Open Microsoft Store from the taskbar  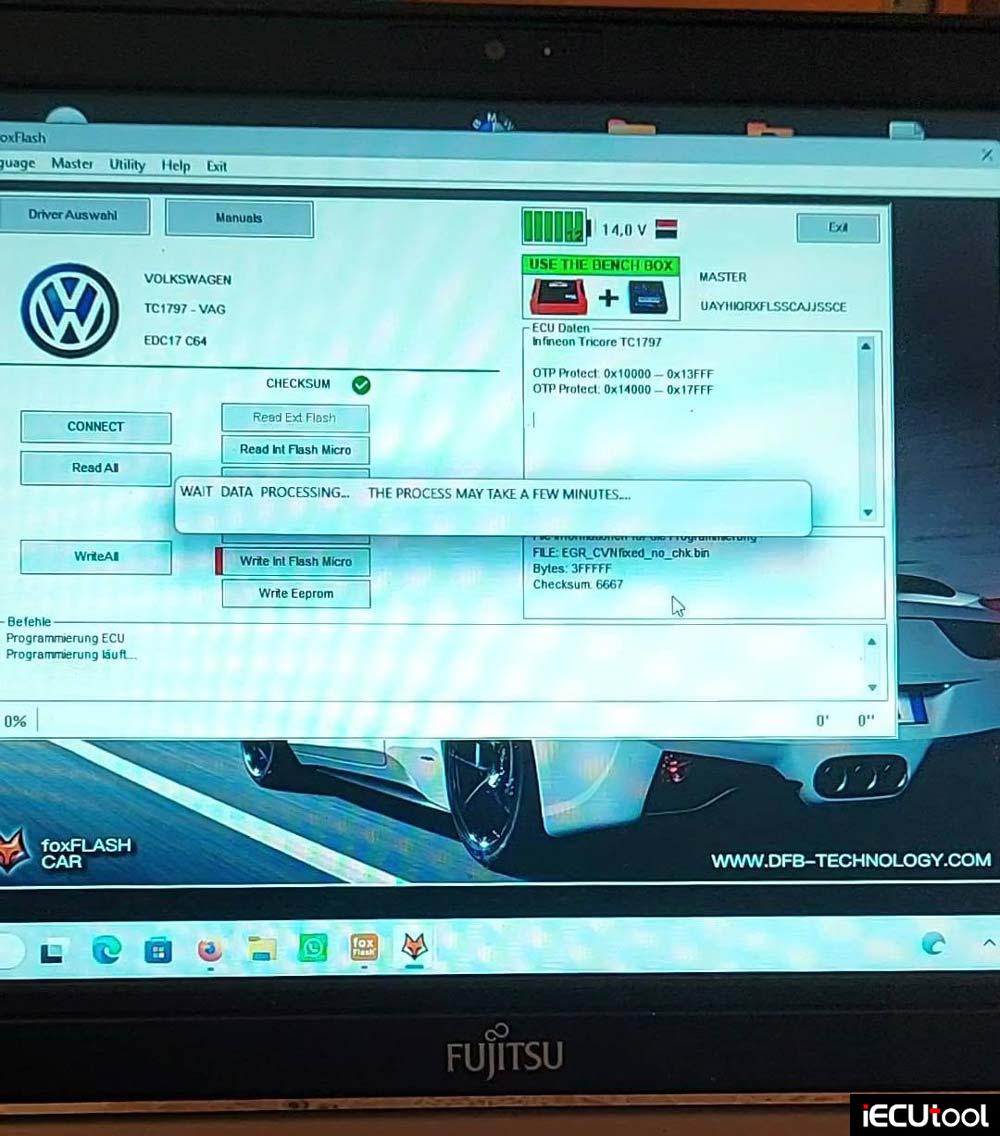(x=158, y=950)
